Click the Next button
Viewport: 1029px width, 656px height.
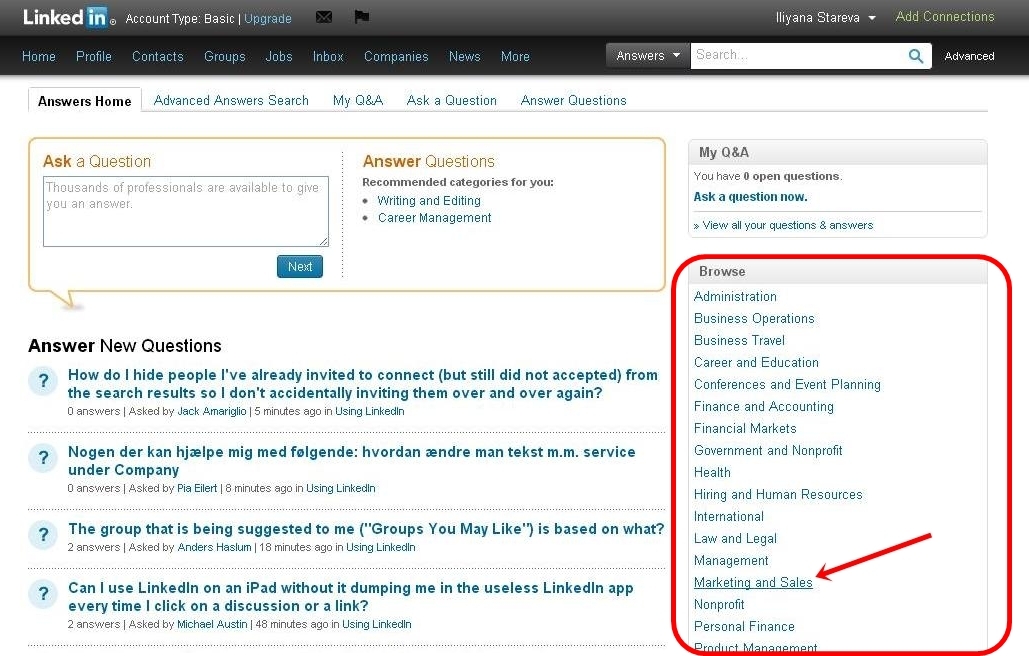pos(300,266)
